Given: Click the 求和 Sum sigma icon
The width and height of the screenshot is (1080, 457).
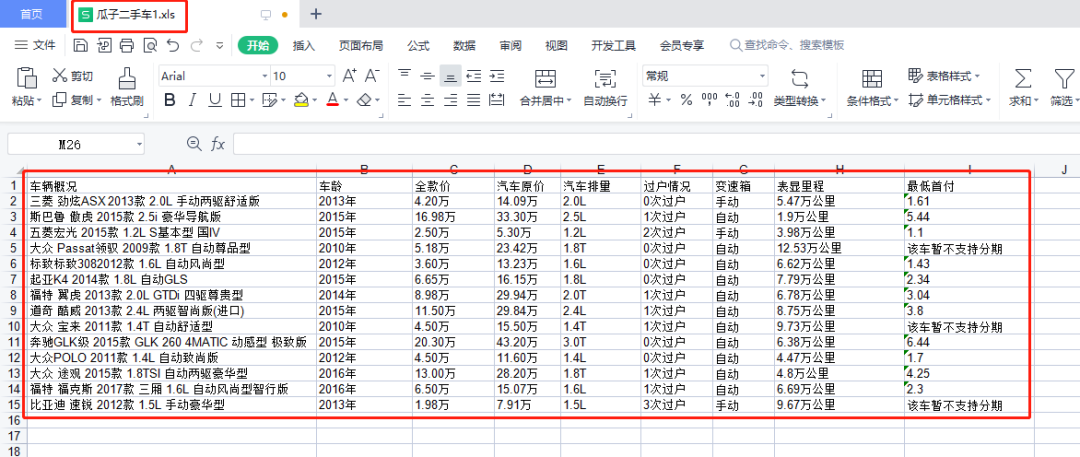Looking at the screenshot, I should click(1024, 78).
